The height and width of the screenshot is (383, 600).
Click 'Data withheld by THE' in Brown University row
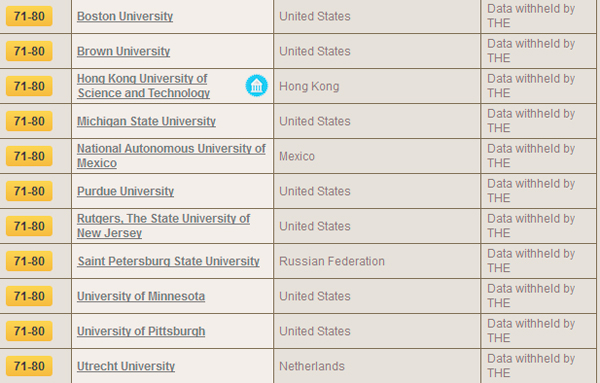pyautogui.click(x=531, y=51)
